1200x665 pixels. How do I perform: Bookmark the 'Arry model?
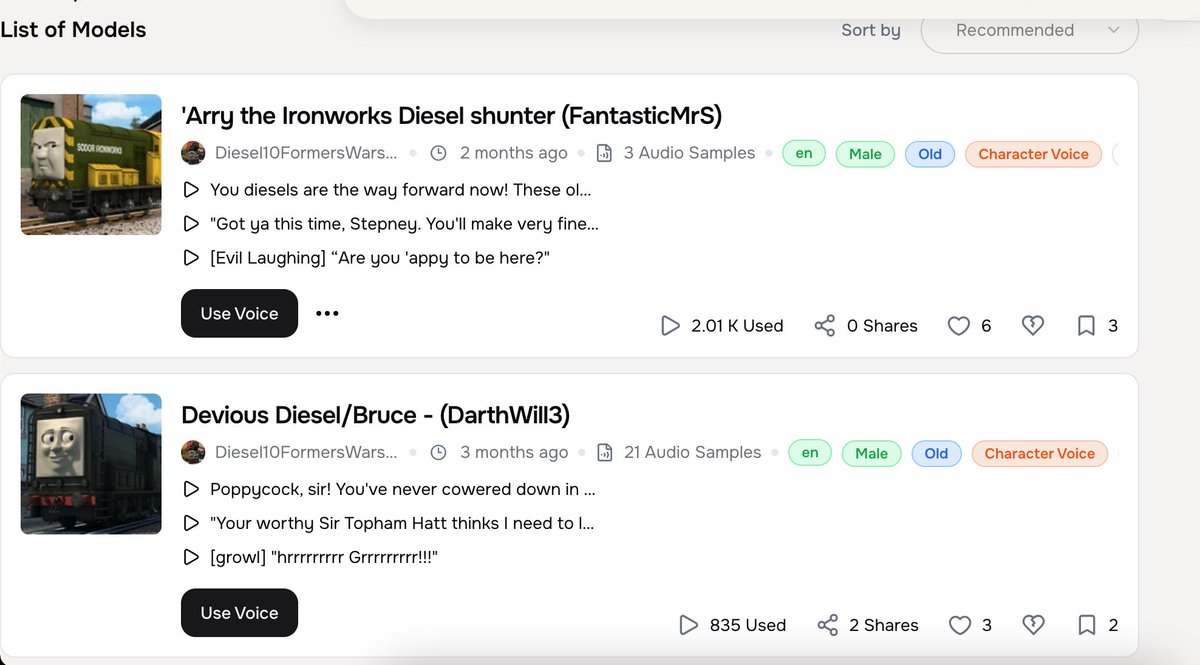1086,326
